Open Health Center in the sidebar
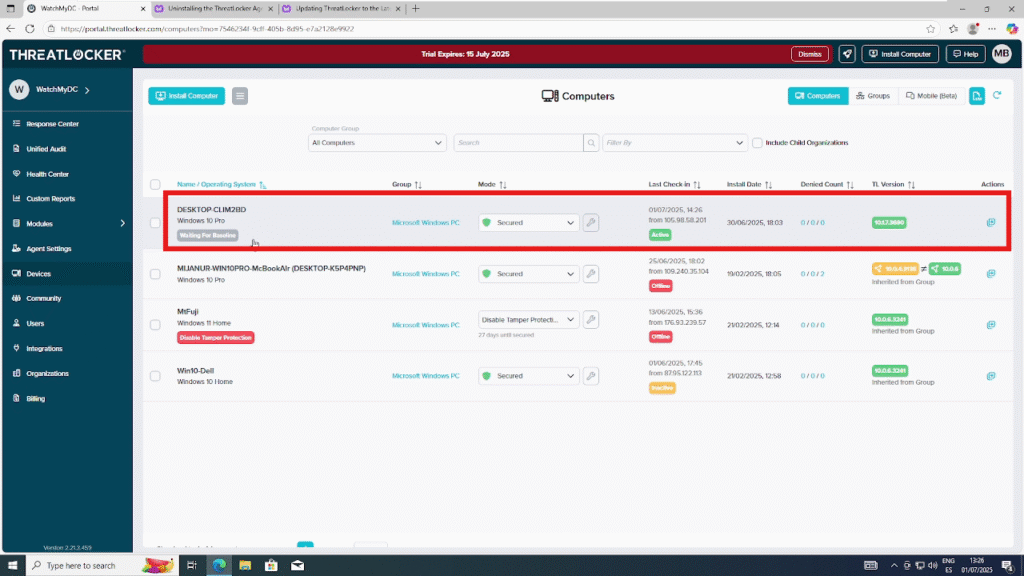 pos(47,174)
